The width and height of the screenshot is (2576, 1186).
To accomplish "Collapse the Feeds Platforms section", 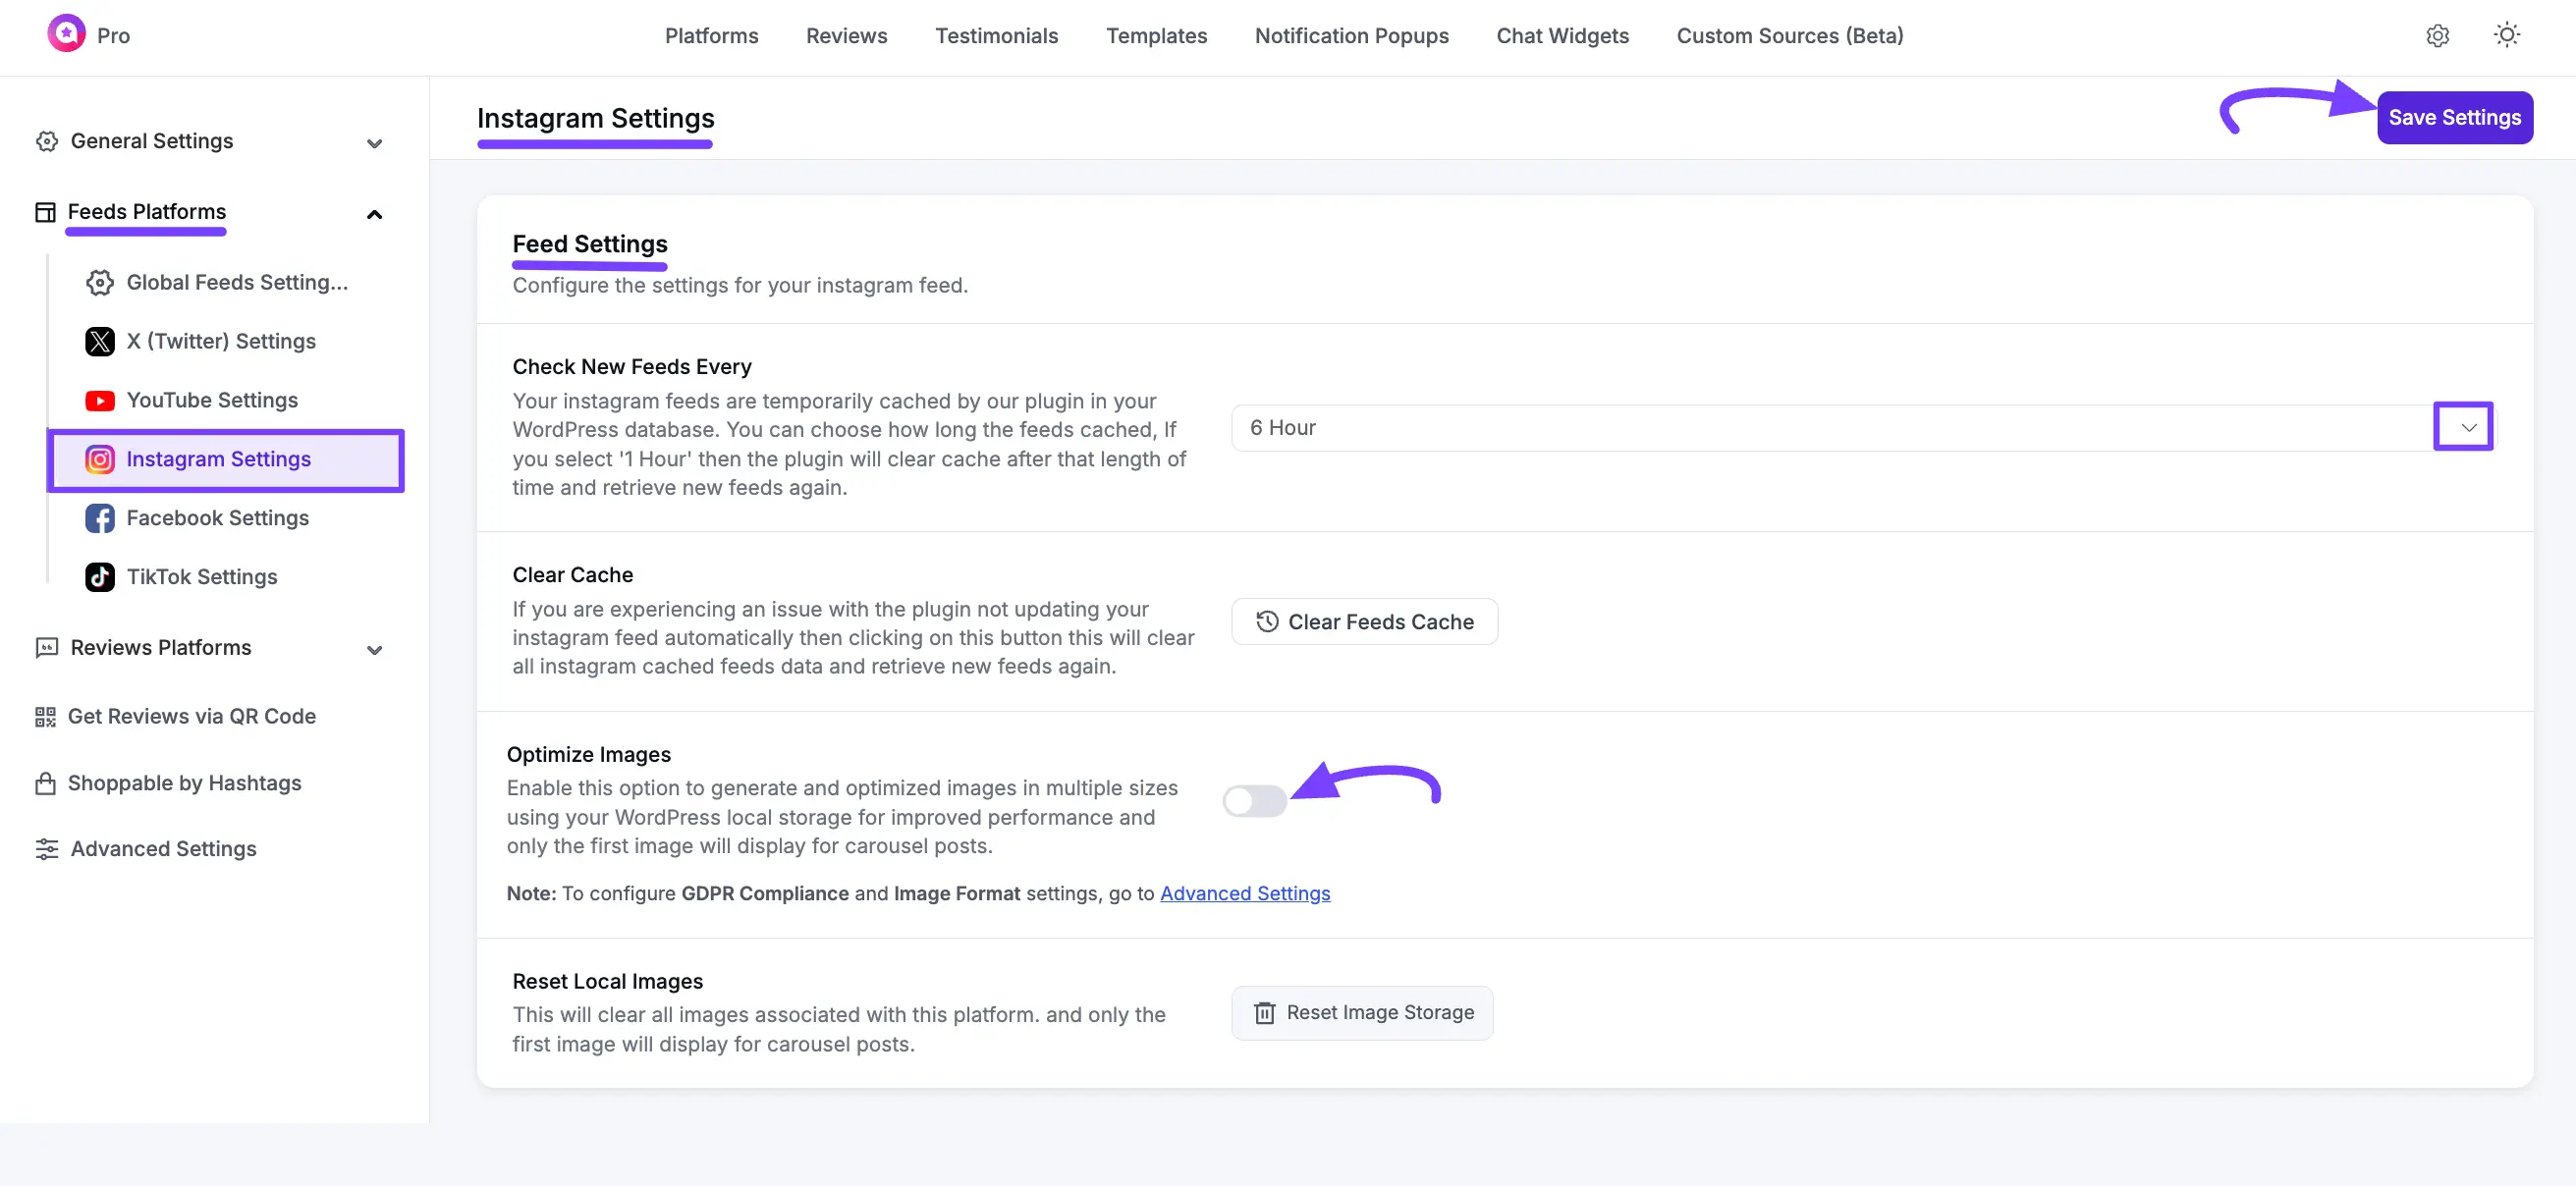I will click(374, 214).
